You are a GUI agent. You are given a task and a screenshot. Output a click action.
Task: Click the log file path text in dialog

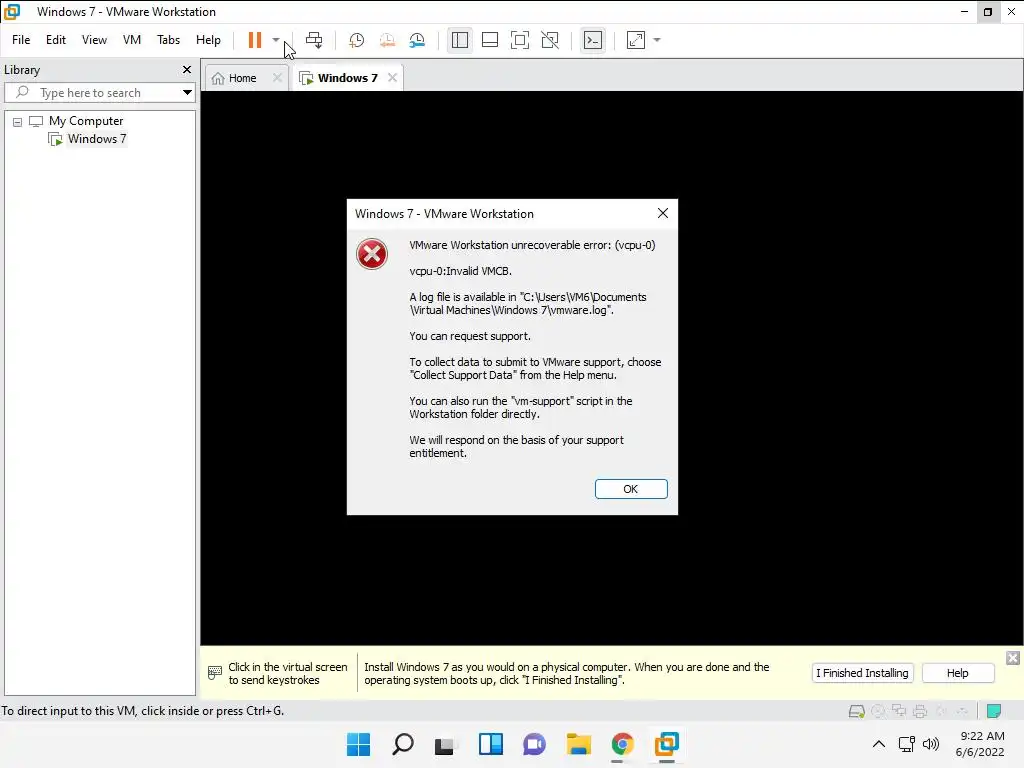(x=528, y=304)
